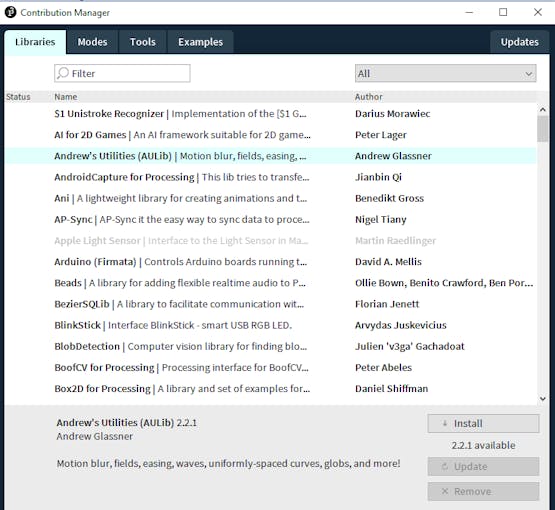Image resolution: width=555 pixels, height=510 pixels.
Task: Select the BlinkStick library entry
Action: (270, 325)
